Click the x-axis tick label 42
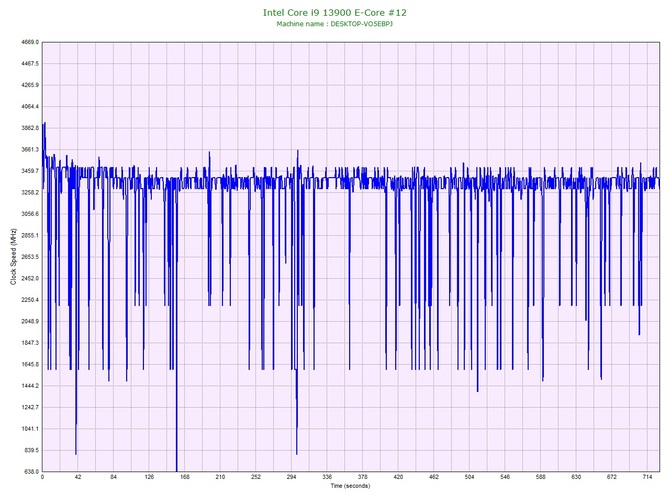 coord(78,477)
